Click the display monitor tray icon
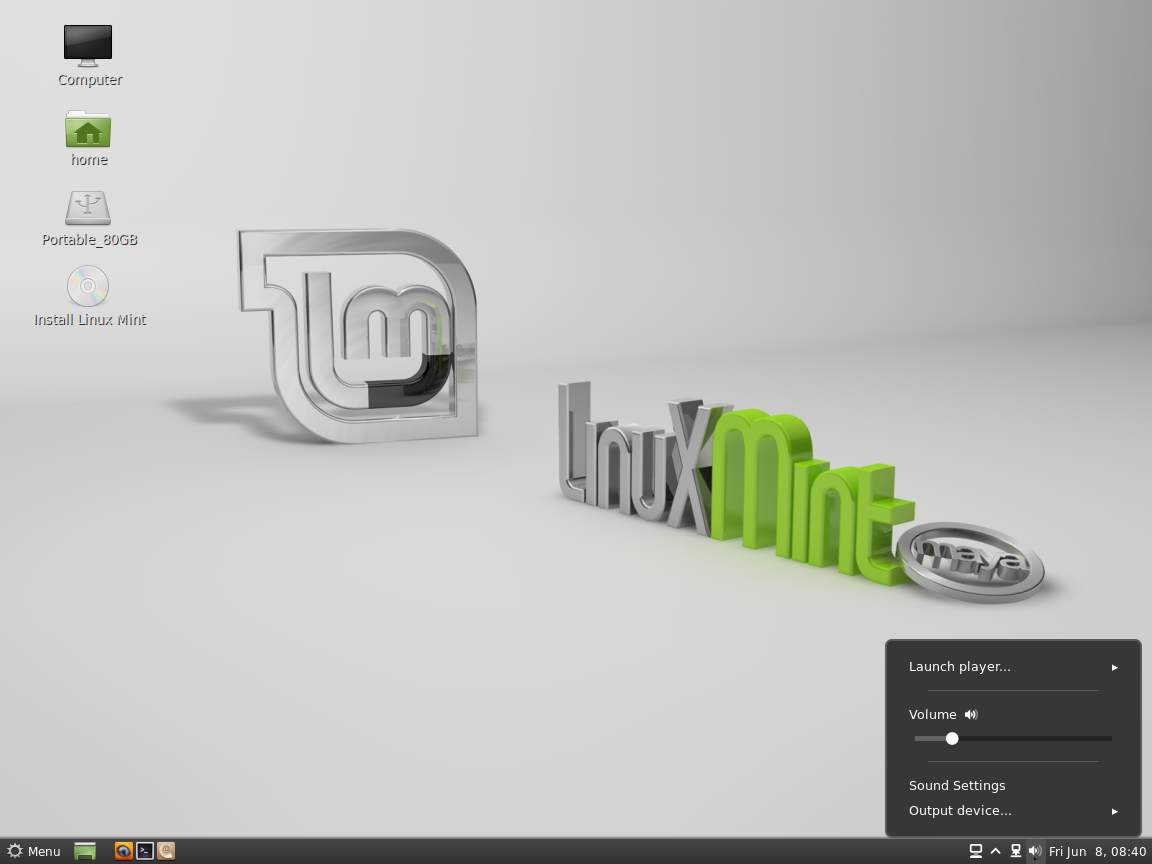 976,852
